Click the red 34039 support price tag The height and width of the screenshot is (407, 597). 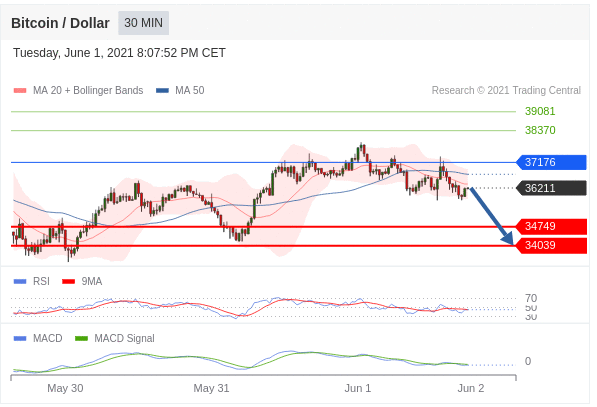click(551, 245)
